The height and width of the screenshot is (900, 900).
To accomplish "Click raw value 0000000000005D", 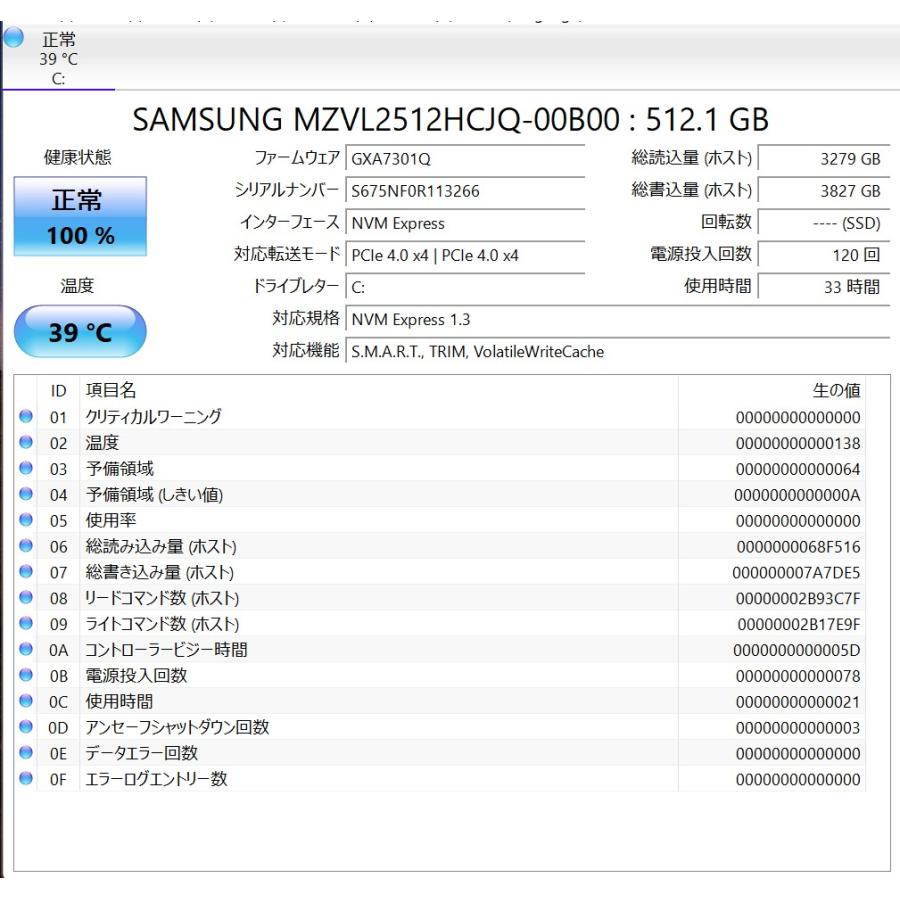I will (x=797, y=650).
